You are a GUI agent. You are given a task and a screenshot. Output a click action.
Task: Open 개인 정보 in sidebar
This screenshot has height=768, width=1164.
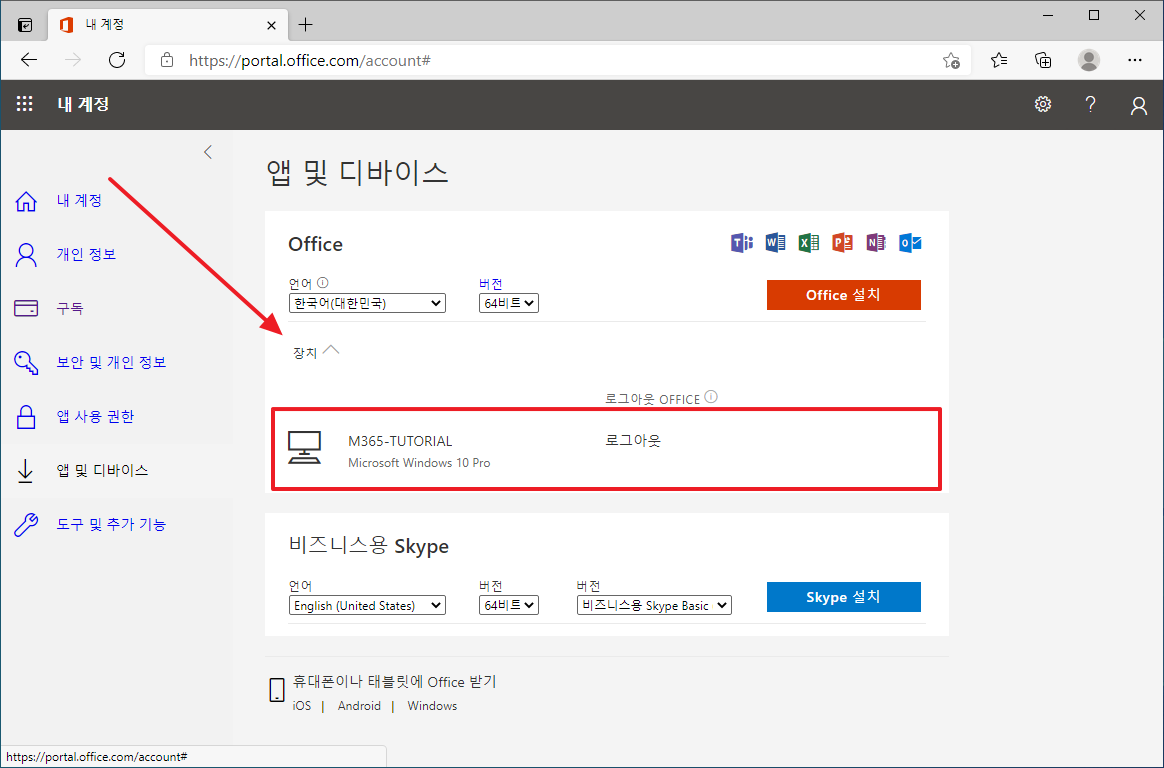click(86, 255)
